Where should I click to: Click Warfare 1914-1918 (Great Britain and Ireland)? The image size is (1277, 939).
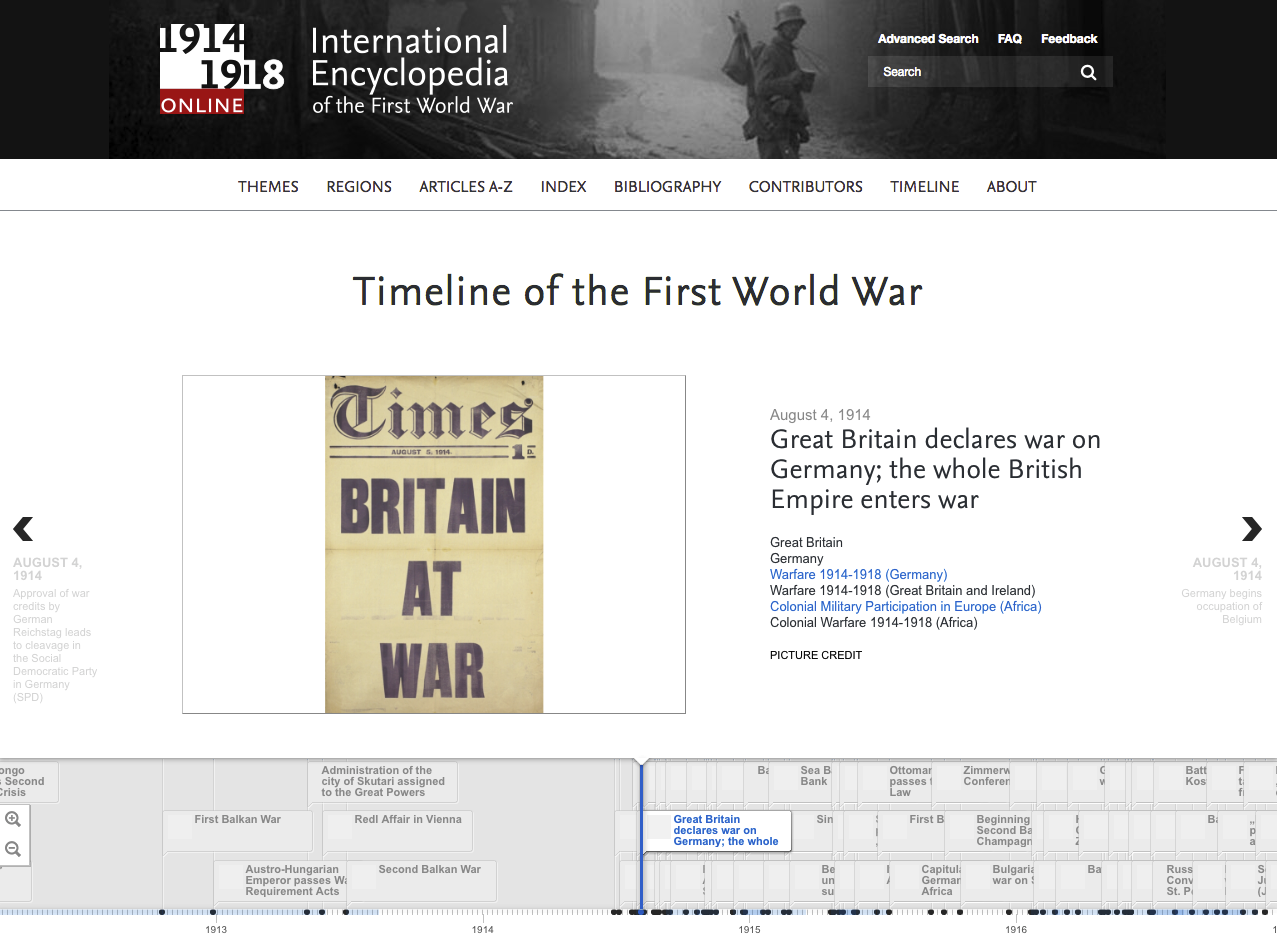coord(902,590)
